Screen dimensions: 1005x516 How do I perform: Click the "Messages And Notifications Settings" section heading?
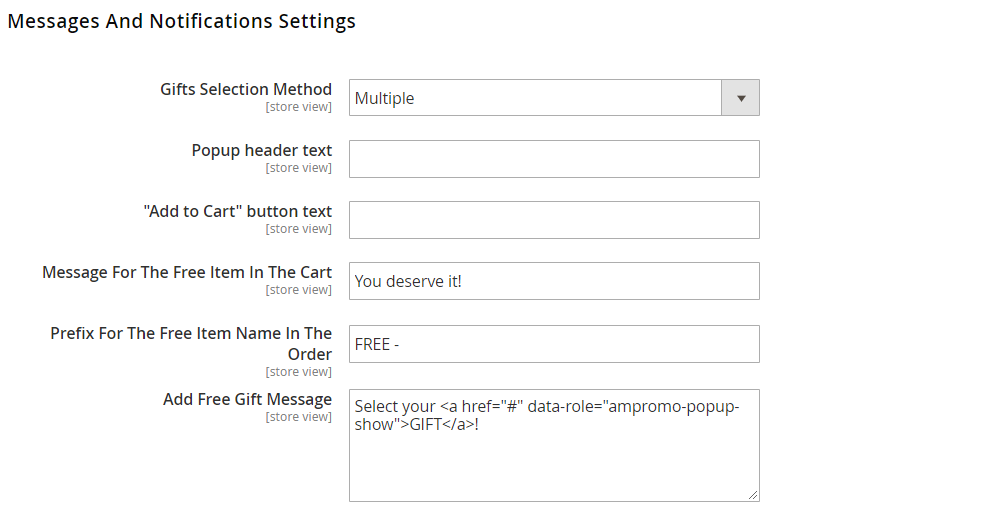coord(181,21)
